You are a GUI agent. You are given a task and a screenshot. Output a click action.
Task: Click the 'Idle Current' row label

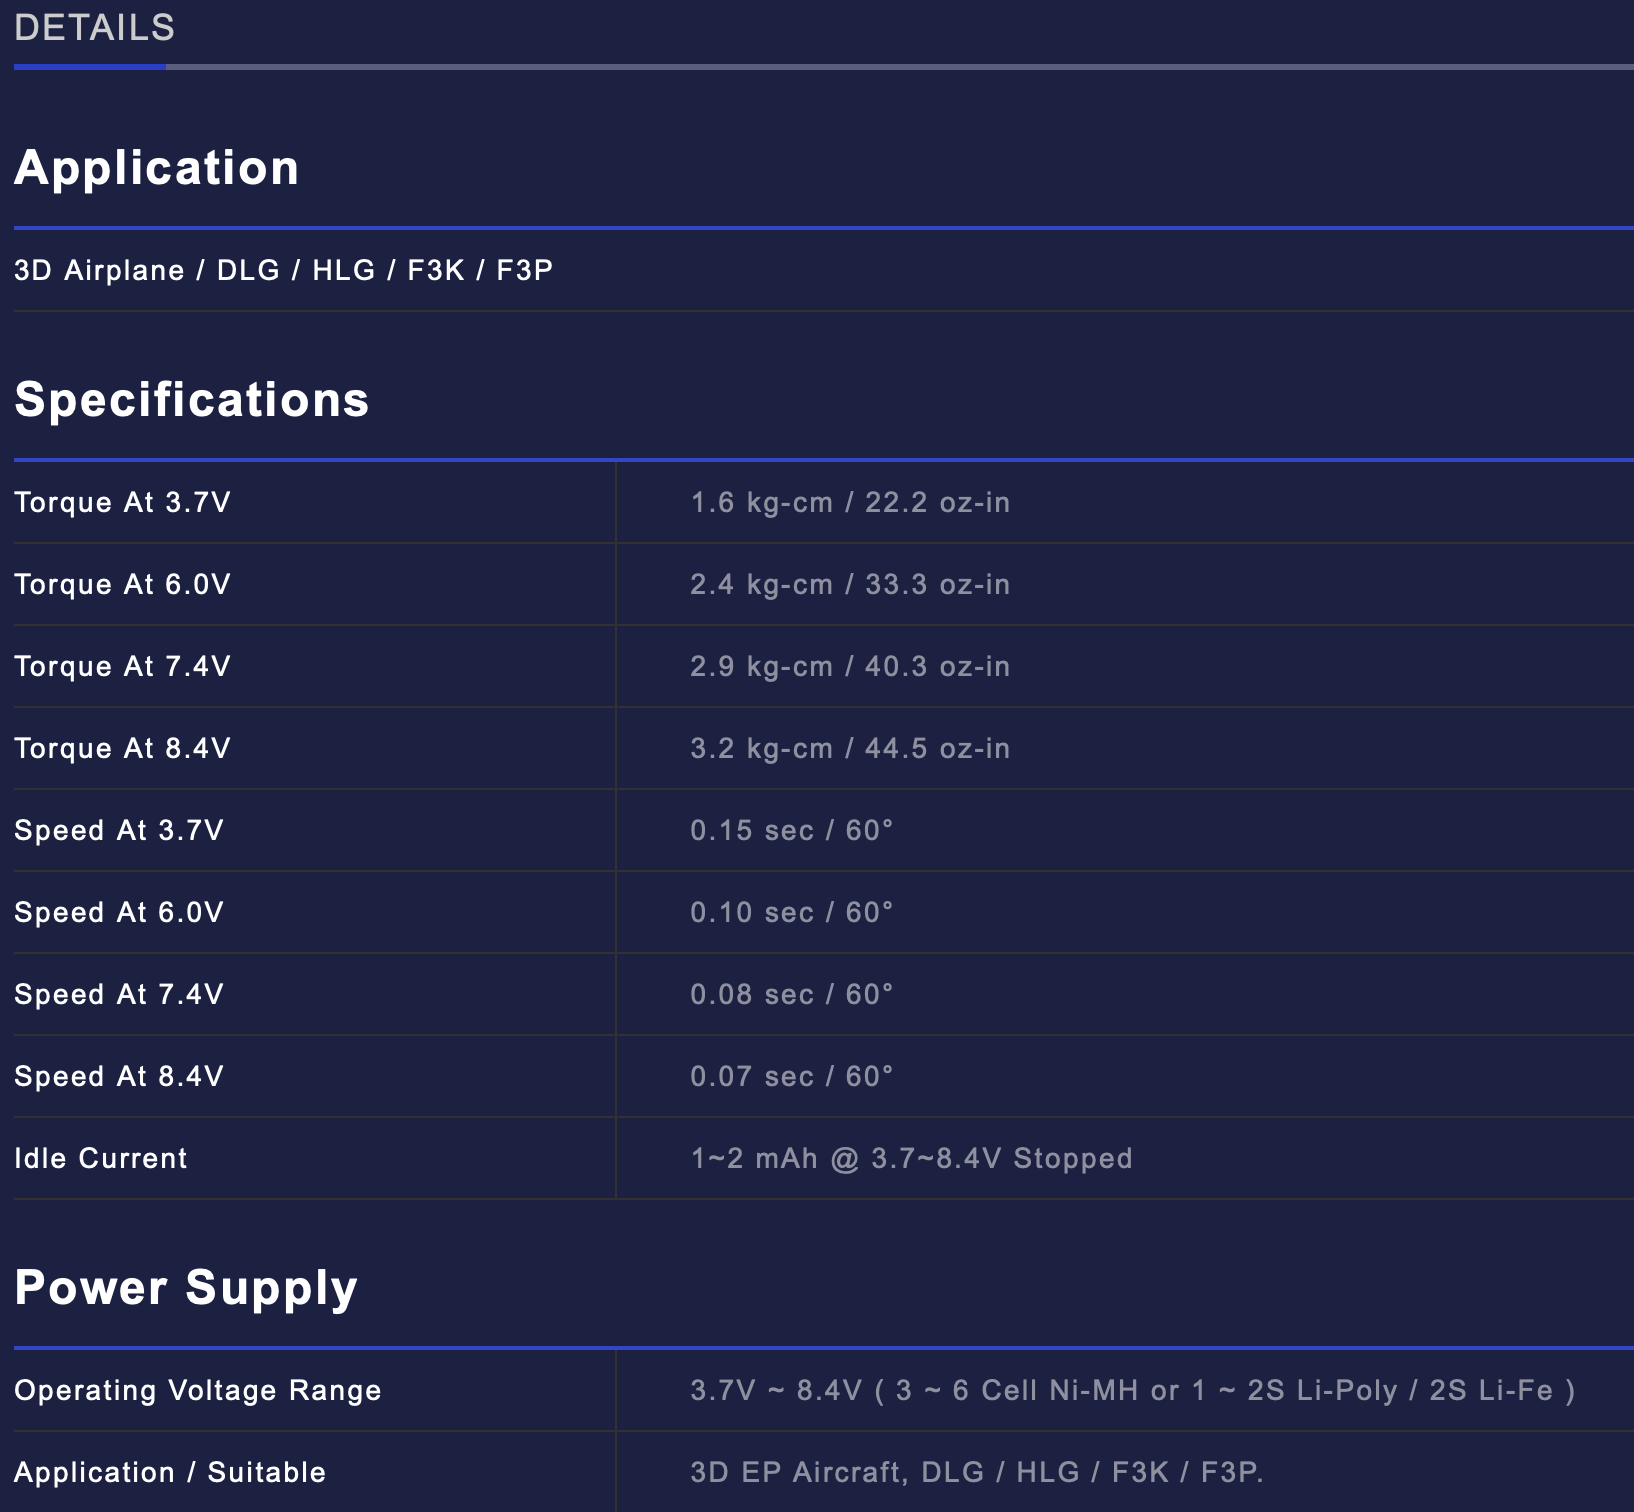[101, 1158]
